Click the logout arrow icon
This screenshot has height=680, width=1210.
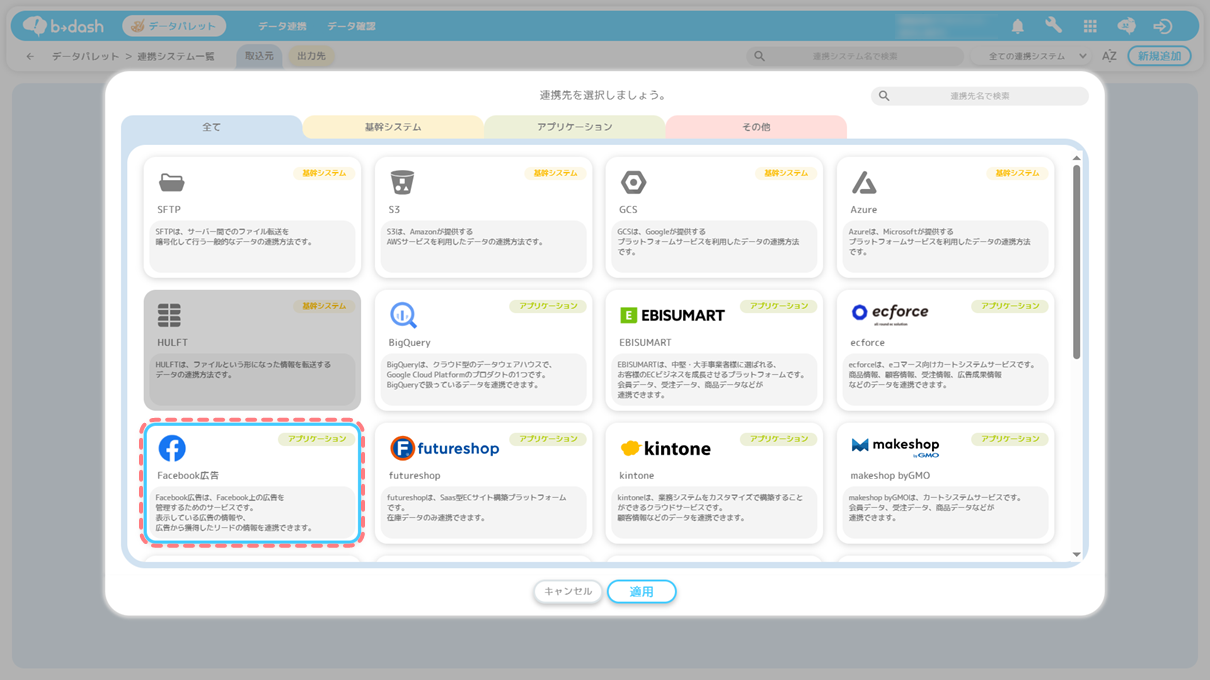point(1162,26)
